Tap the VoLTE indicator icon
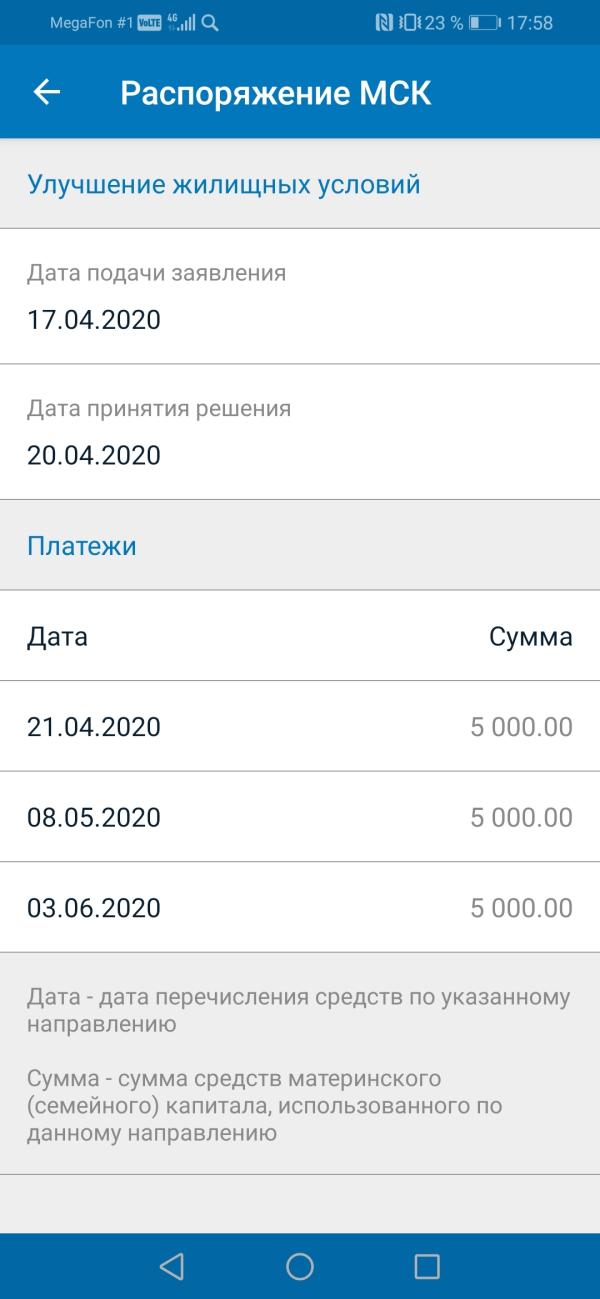Image resolution: width=600 pixels, height=1299 pixels. pyautogui.click(x=149, y=22)
